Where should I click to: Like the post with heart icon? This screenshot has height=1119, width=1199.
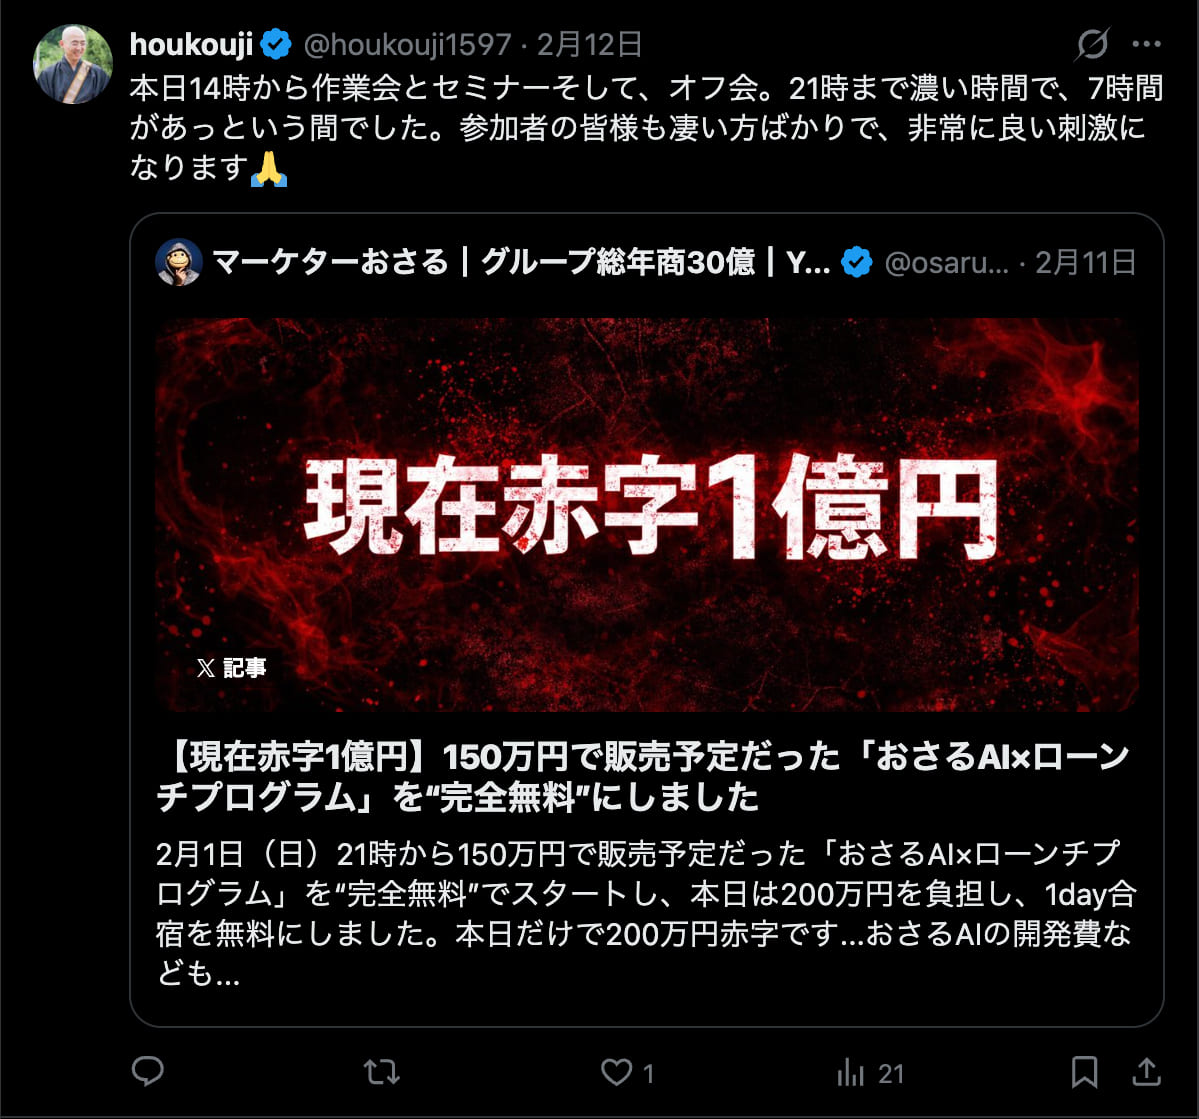click(x=616, y=1072)
